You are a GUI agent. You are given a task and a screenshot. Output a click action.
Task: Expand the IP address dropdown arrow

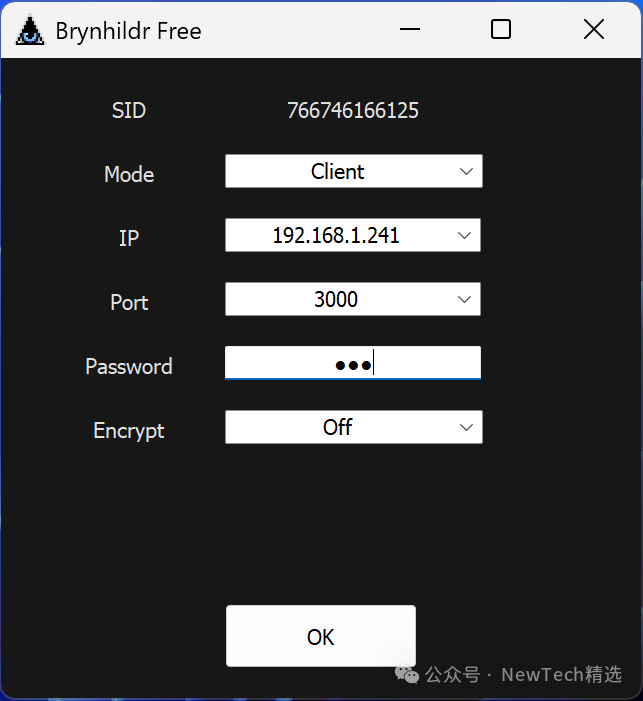[464, 236]
